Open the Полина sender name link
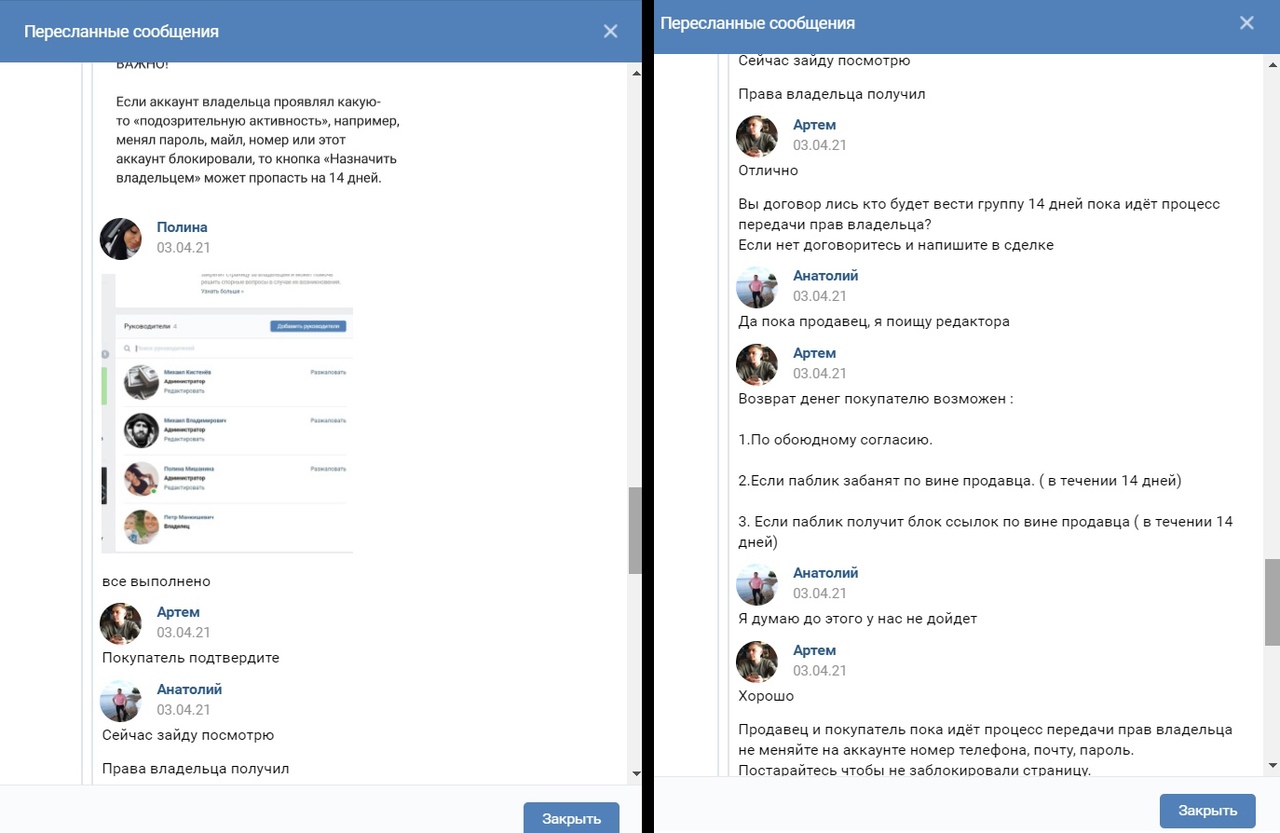The height and width of the screenshot is (833, 1280). coord(182,227)
